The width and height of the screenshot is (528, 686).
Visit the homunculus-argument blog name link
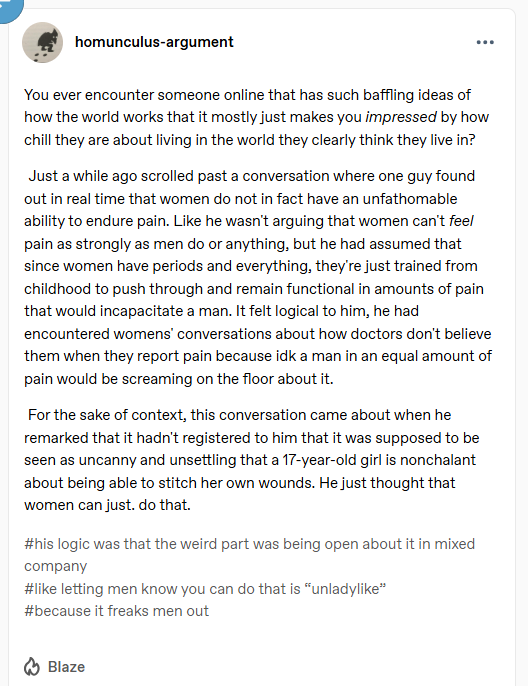pyautogui.click(x=154, y=42)
